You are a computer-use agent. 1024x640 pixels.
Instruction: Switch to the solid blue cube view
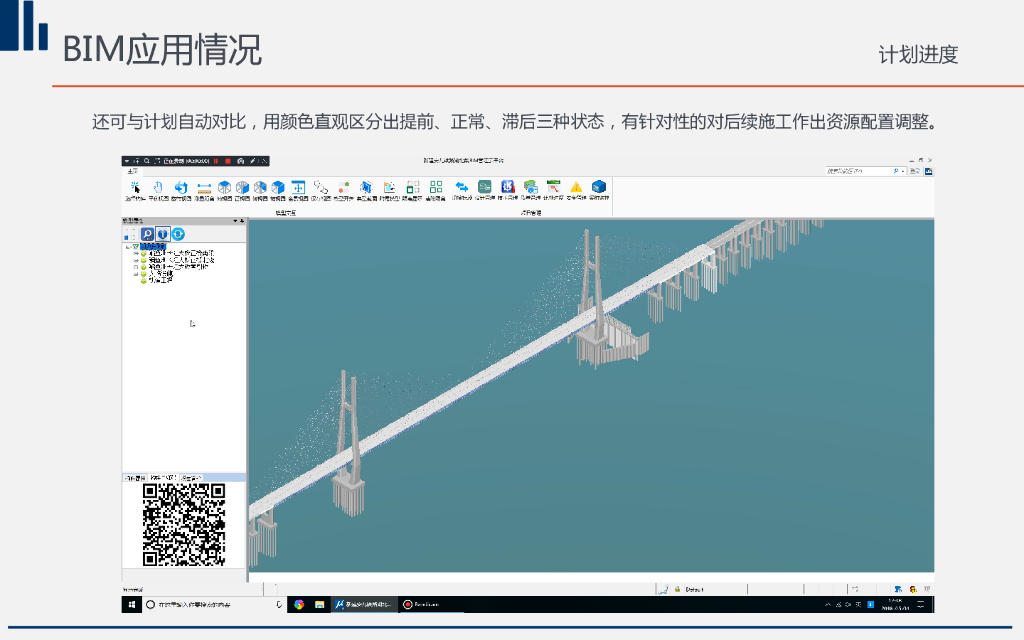(278, 187)
